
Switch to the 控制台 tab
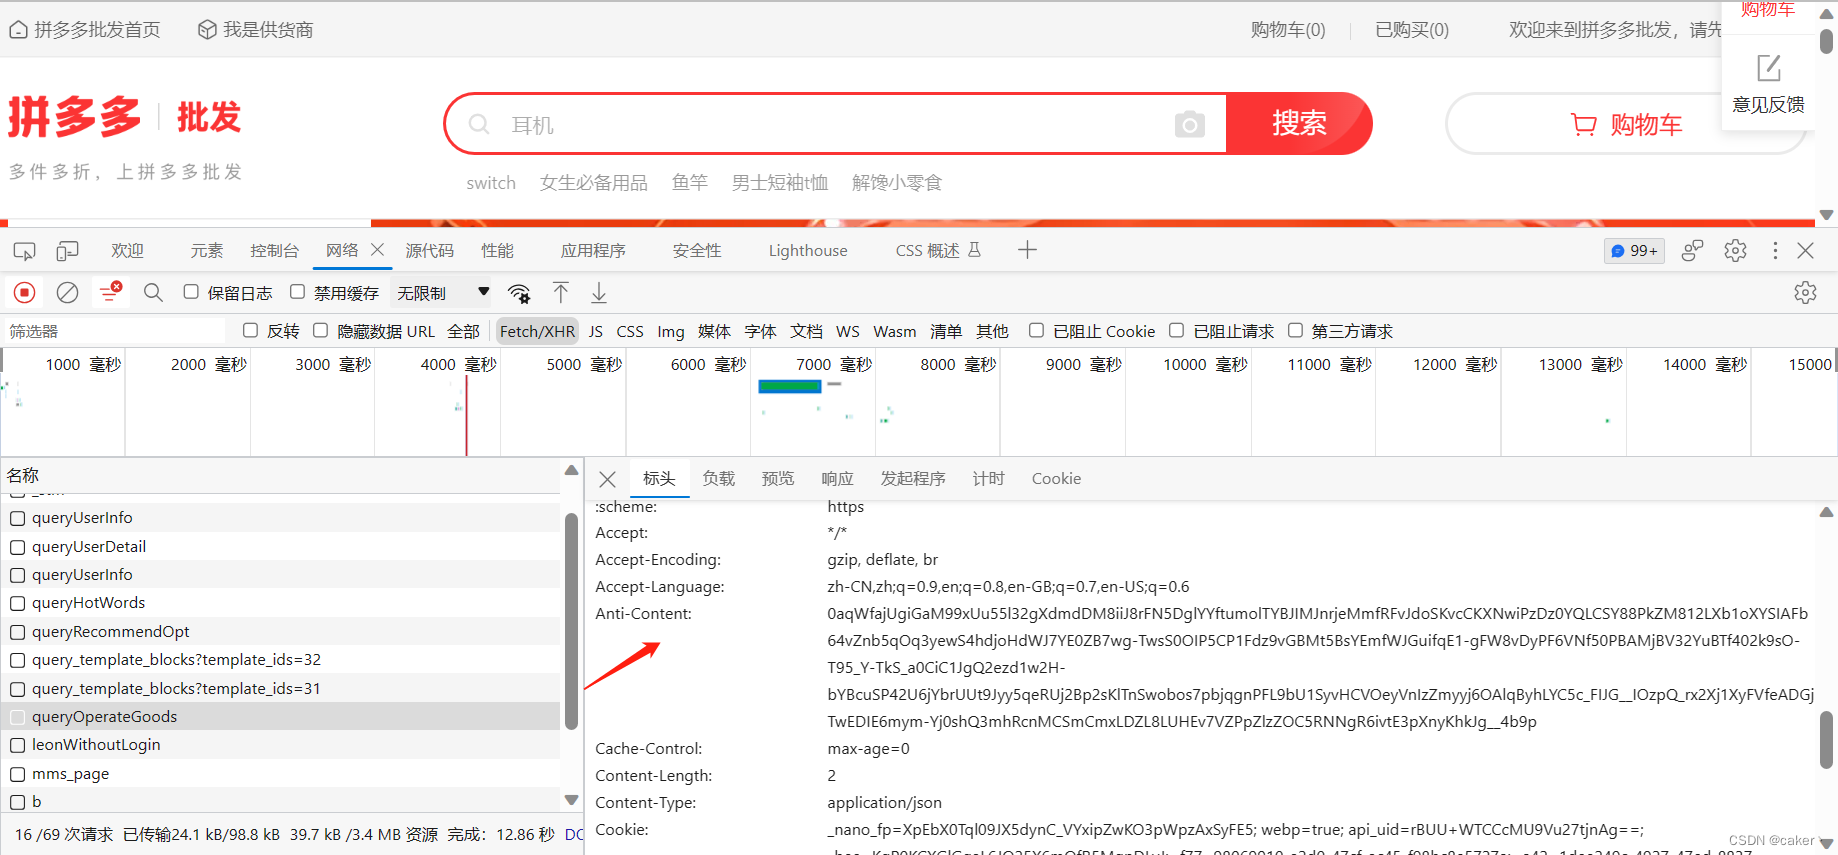coord(274,250)
